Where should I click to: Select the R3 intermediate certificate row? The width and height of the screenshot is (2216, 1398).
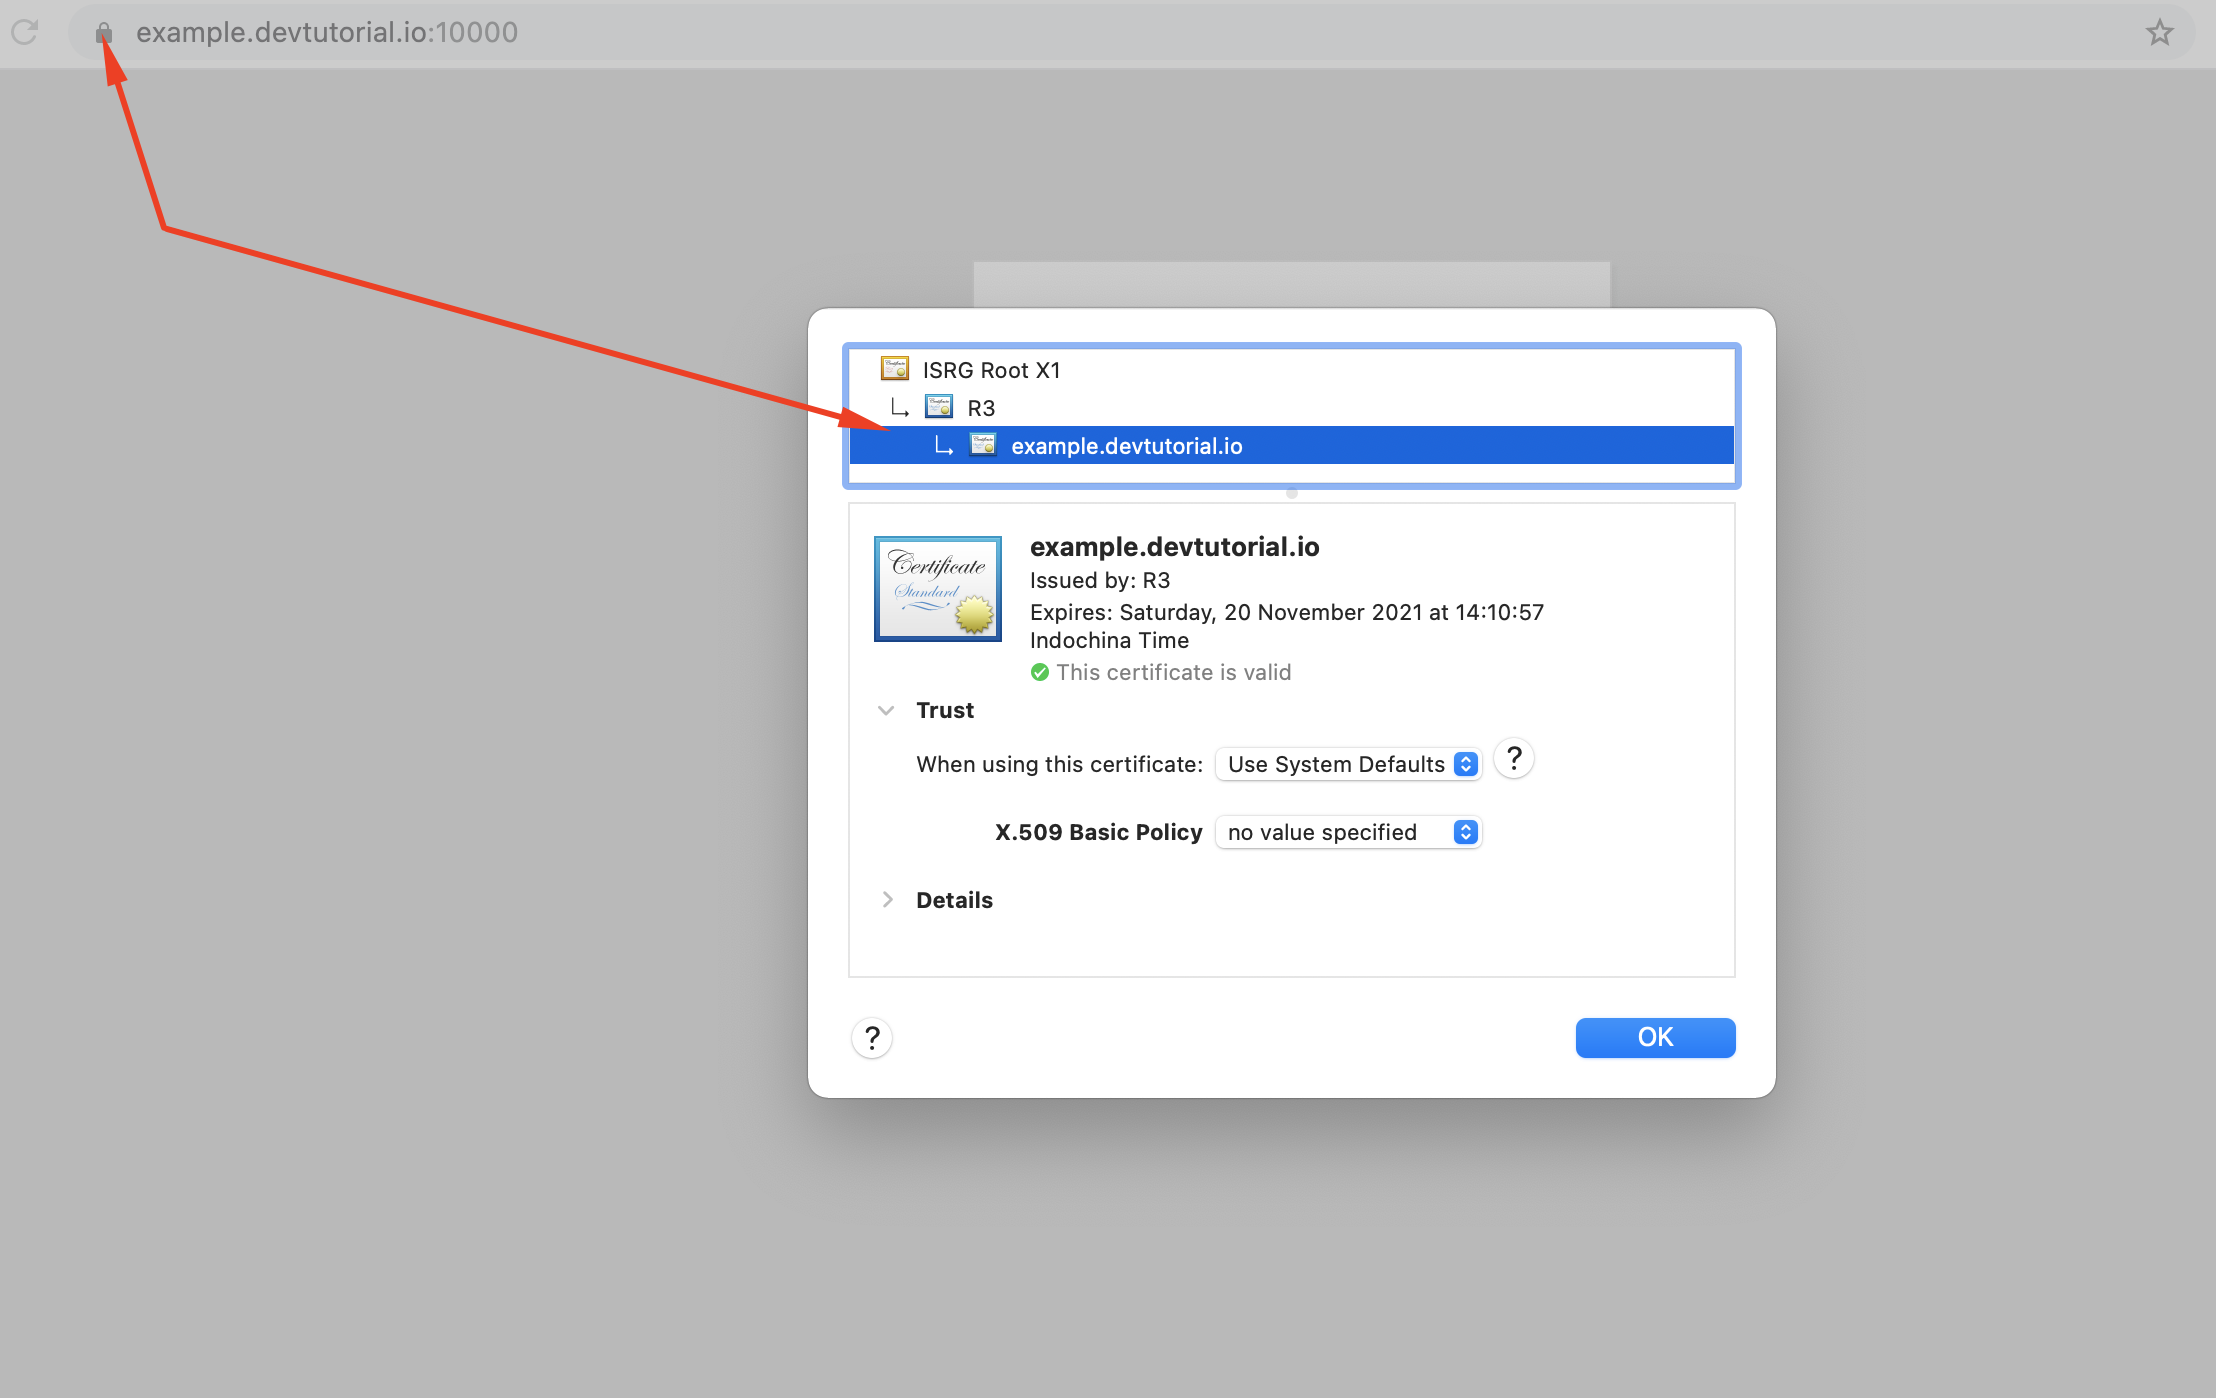click(1291, 408)
